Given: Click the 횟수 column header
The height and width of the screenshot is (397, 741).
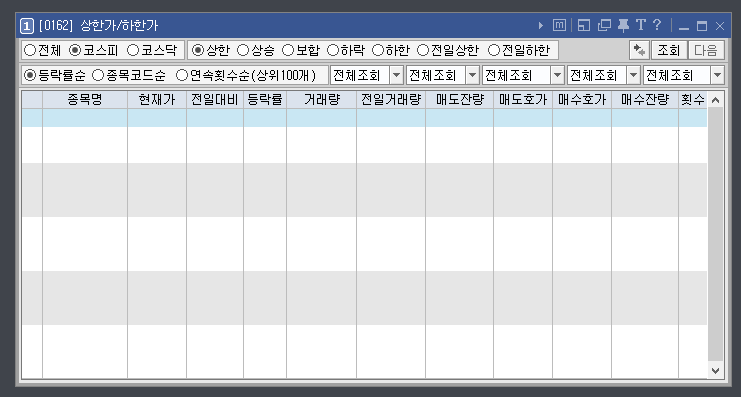Looking at the screenshot, I should click(693, 100).
